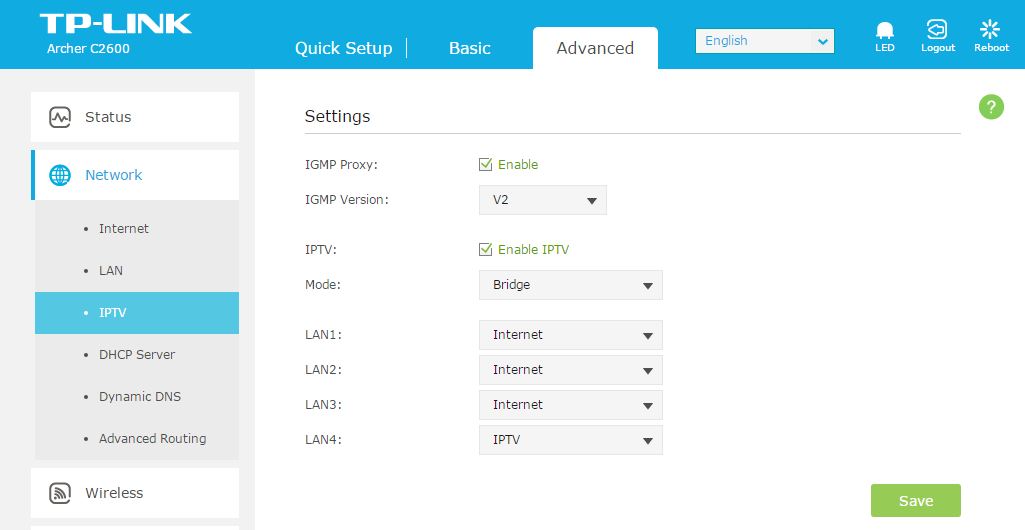
Task: Select Advanced Routing in sidebar
Action: tap(152, 439)
